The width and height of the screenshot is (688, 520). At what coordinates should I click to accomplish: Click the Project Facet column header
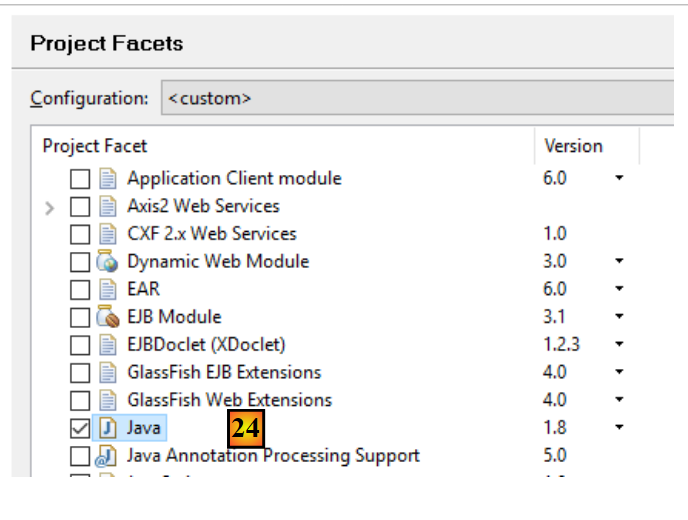tap(95, 146)
